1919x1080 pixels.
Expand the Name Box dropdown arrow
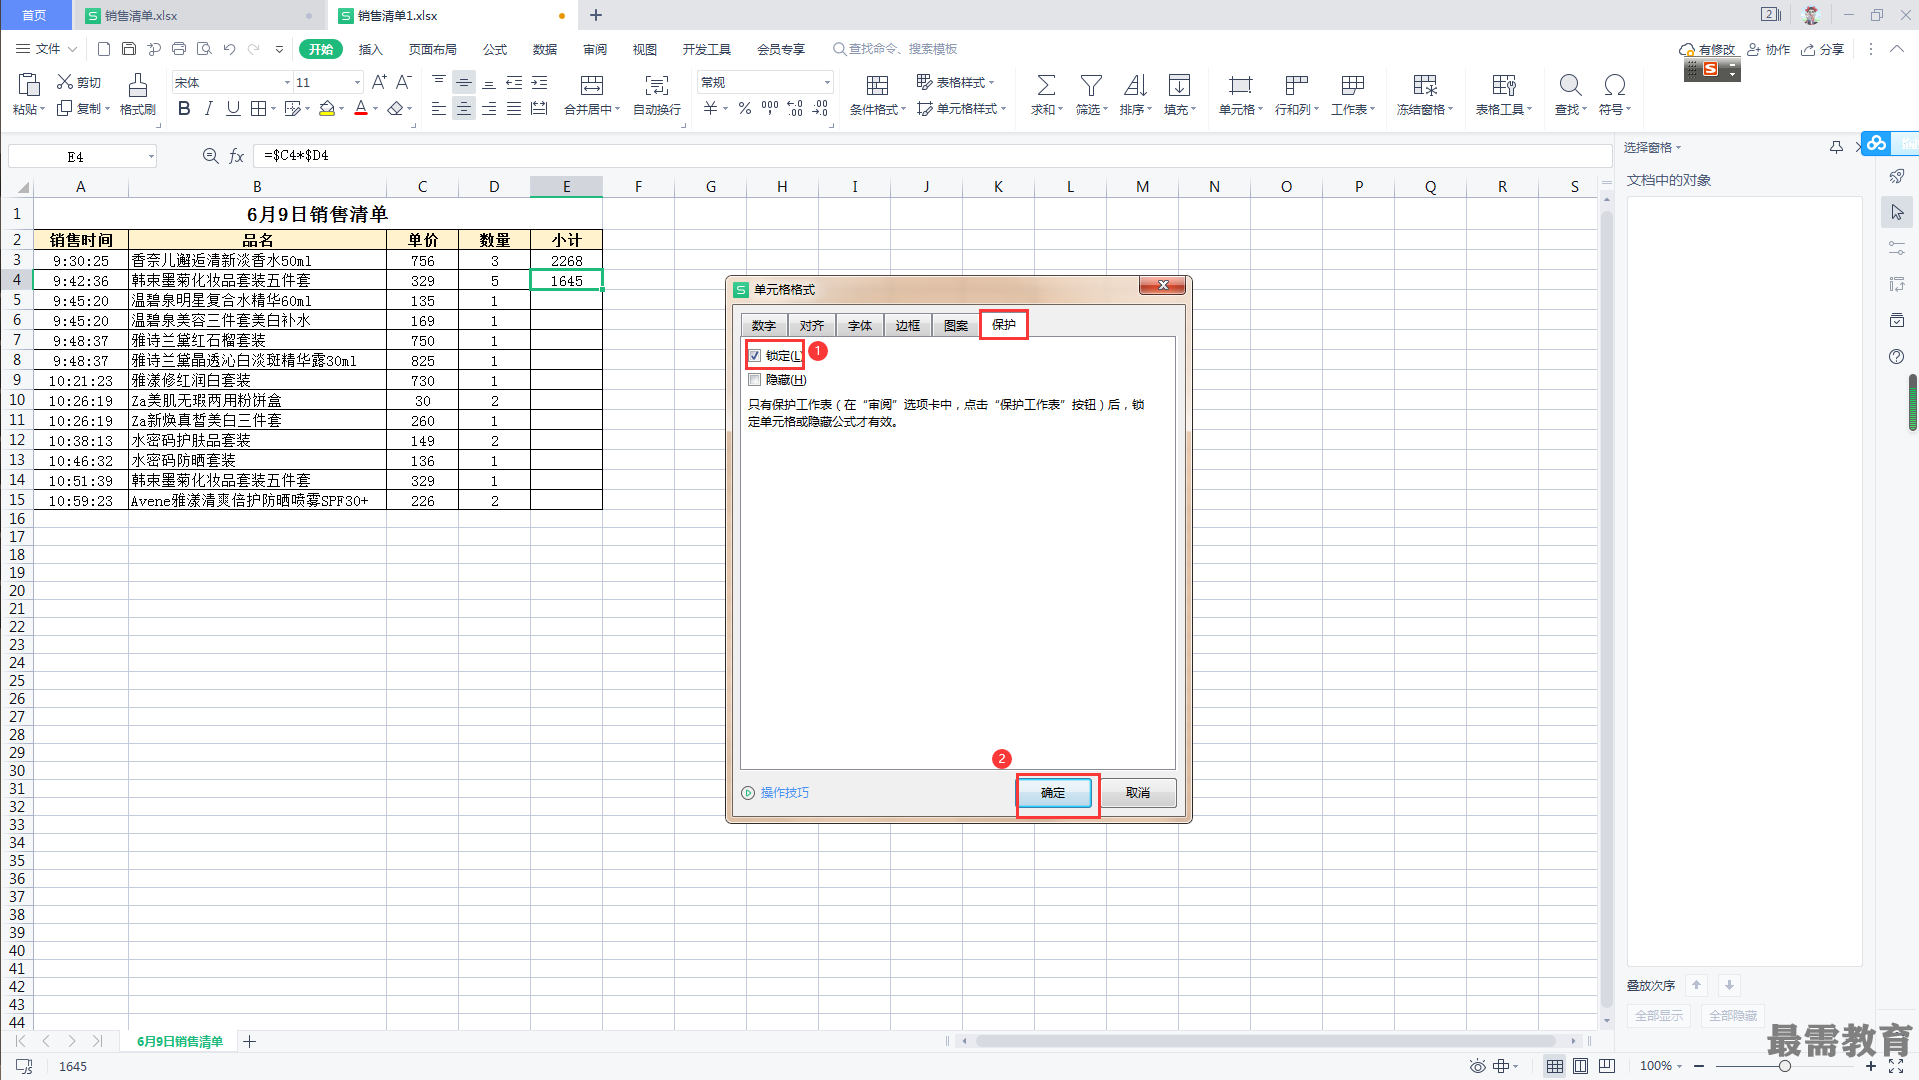(151, 156)
